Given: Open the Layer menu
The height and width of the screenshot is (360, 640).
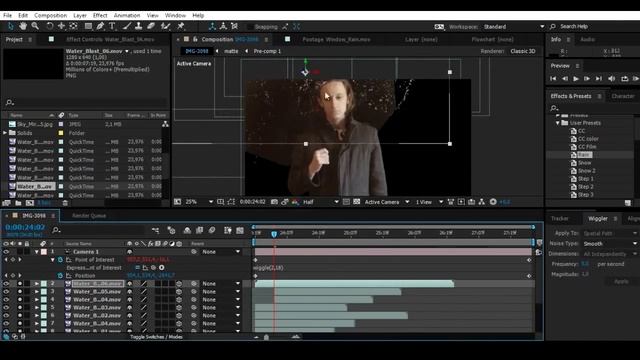Looking at the screenshot, I should point(80,15).
